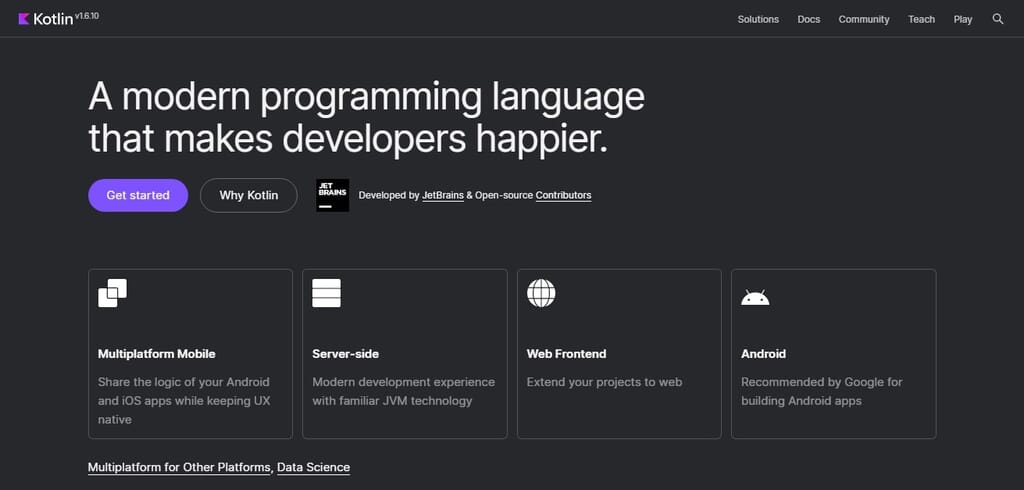This screenshot has width=1024, height=490.
Task: Click the Get started button
Action: (x=138, y=195)
